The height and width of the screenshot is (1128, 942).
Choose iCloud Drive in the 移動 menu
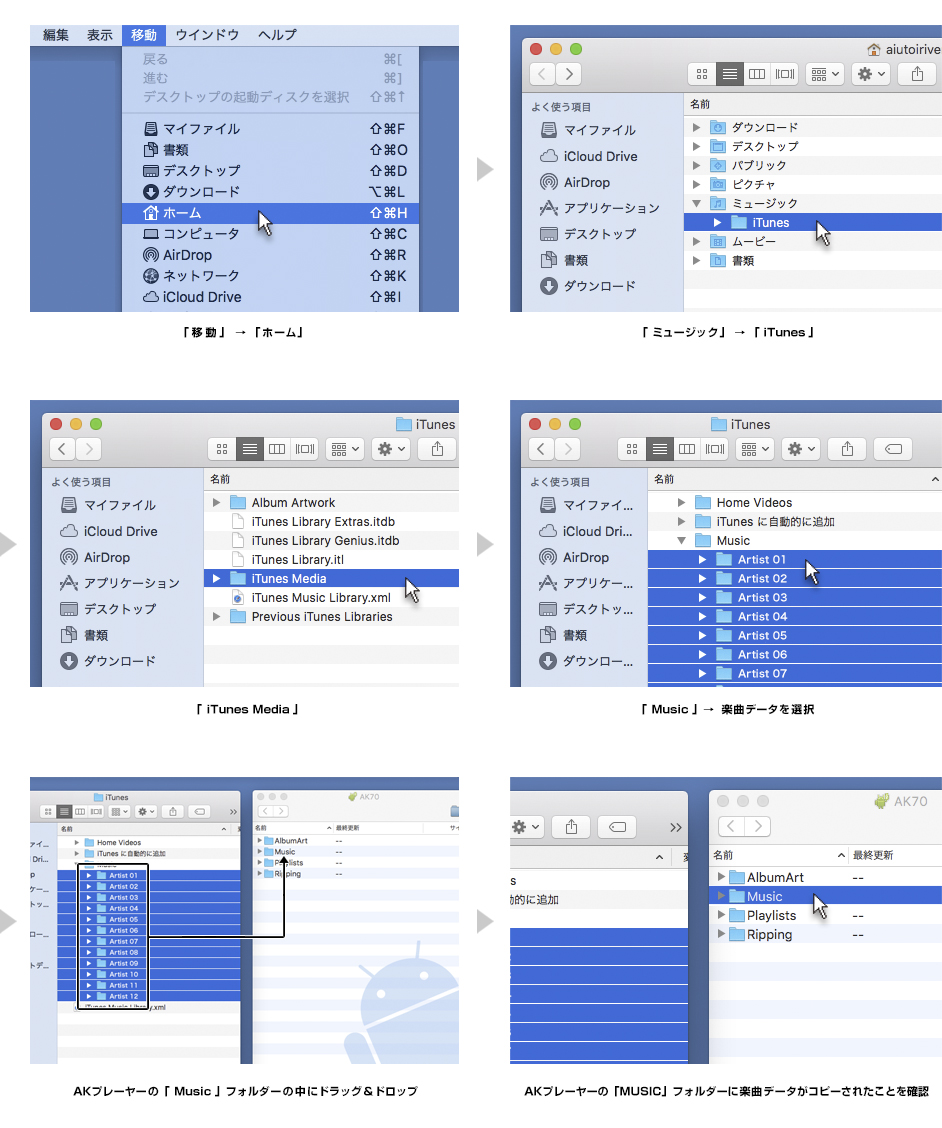[x=270, y=297]
